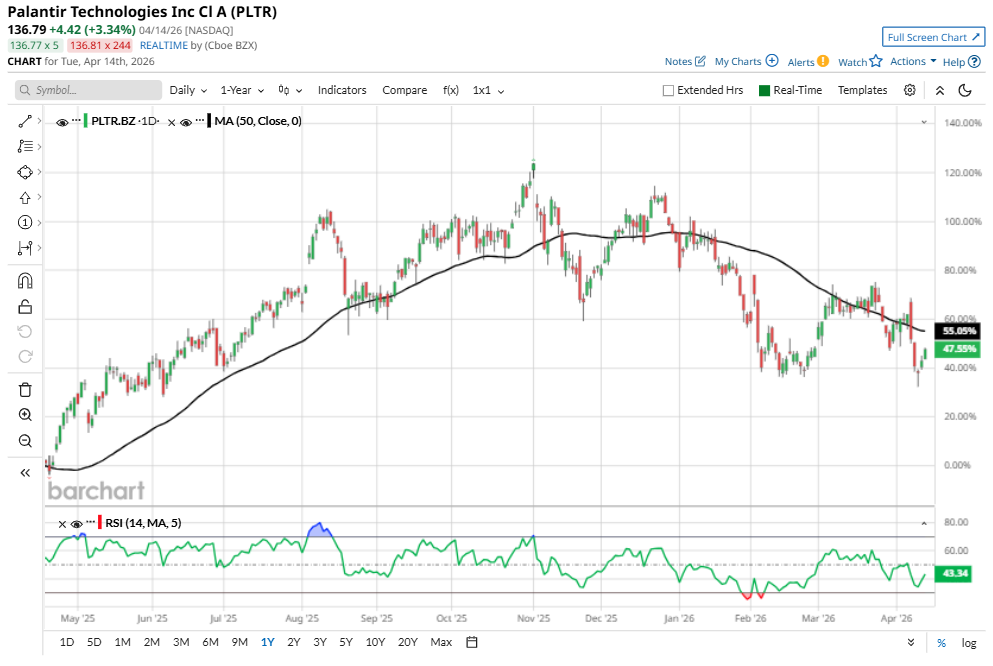Select the trend line drawing tool
Image resolution: width=993 pixels, height=666 pixels.
click(x=25, y=121)
